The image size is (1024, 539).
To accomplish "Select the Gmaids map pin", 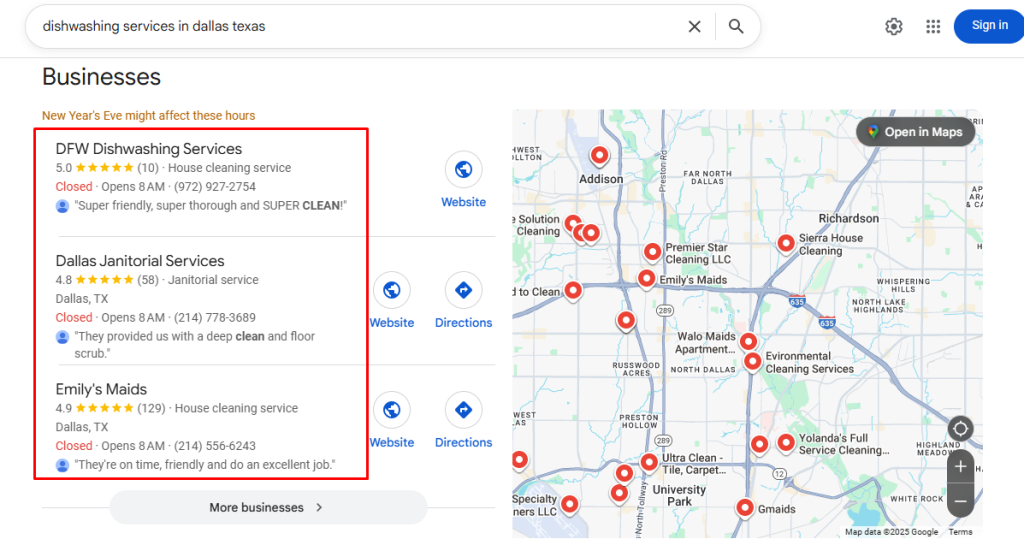I will (x=744, y=508).
